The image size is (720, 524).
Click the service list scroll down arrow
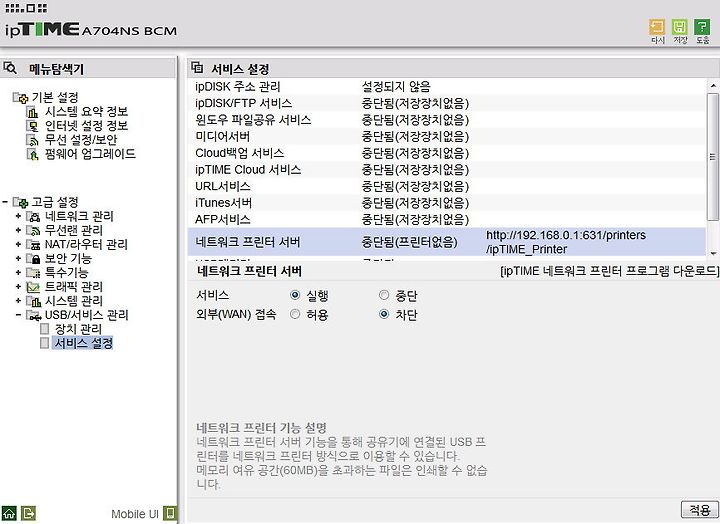click(x=713, y=253)
